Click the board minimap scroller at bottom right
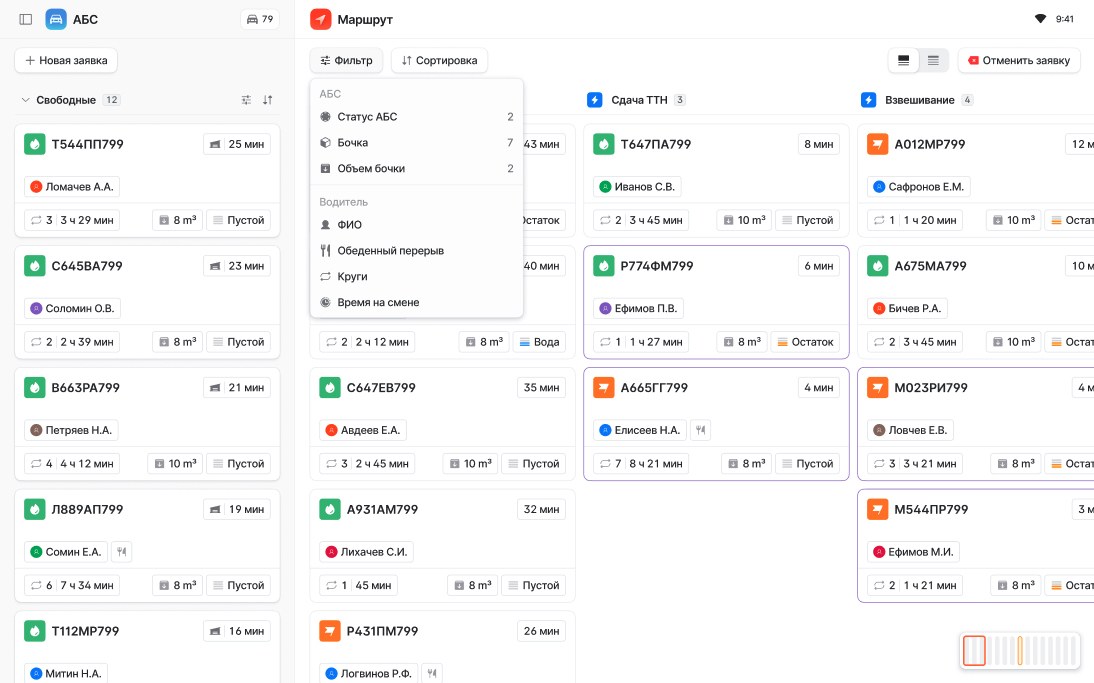This screenshot has width=1094, height=683. (1020, 650)
